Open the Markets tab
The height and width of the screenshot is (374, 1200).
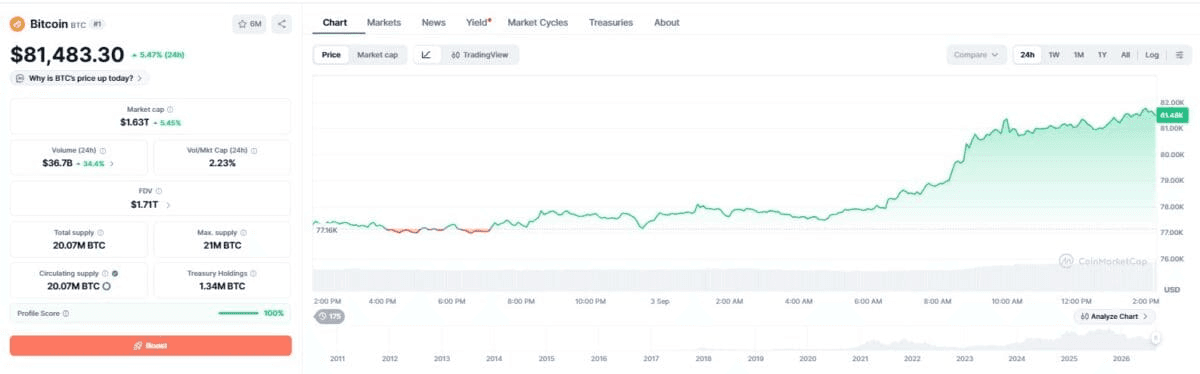[384, 22]
